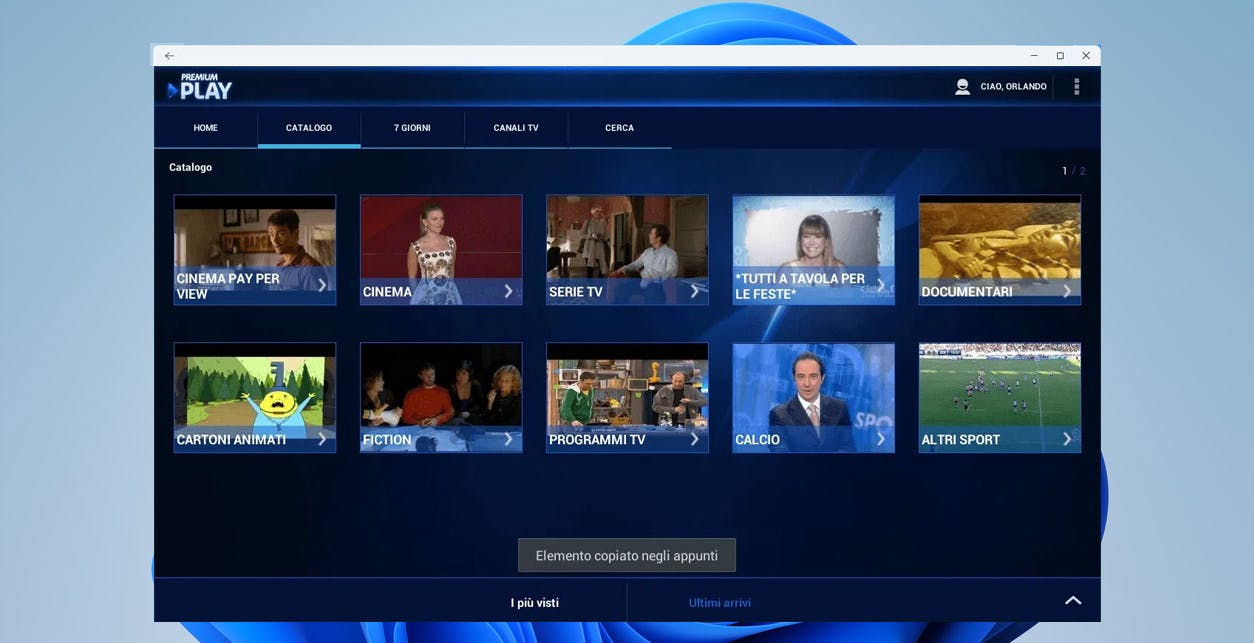Open the three-dot options menu

point(1076,87)
